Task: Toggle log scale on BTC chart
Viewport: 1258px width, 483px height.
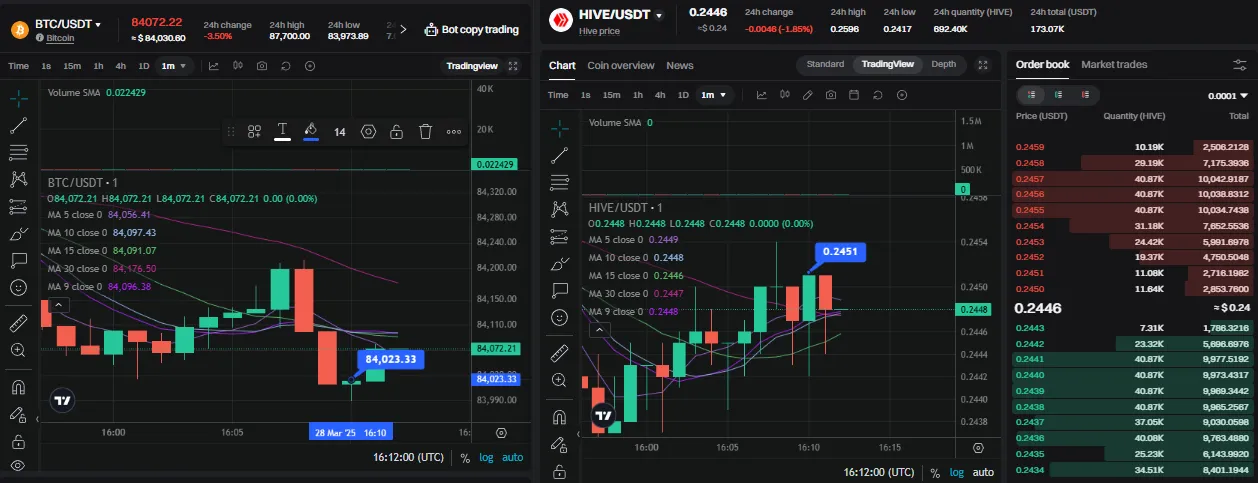Action: pos(486,457)
